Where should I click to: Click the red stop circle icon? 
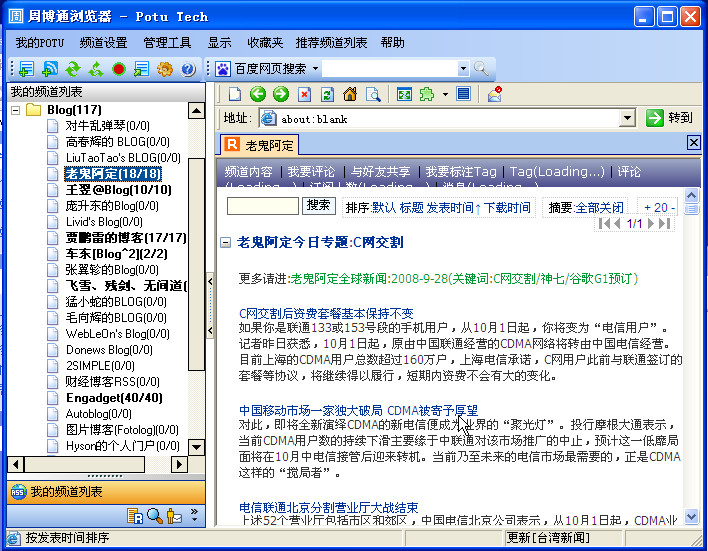(x=119, y=69)
